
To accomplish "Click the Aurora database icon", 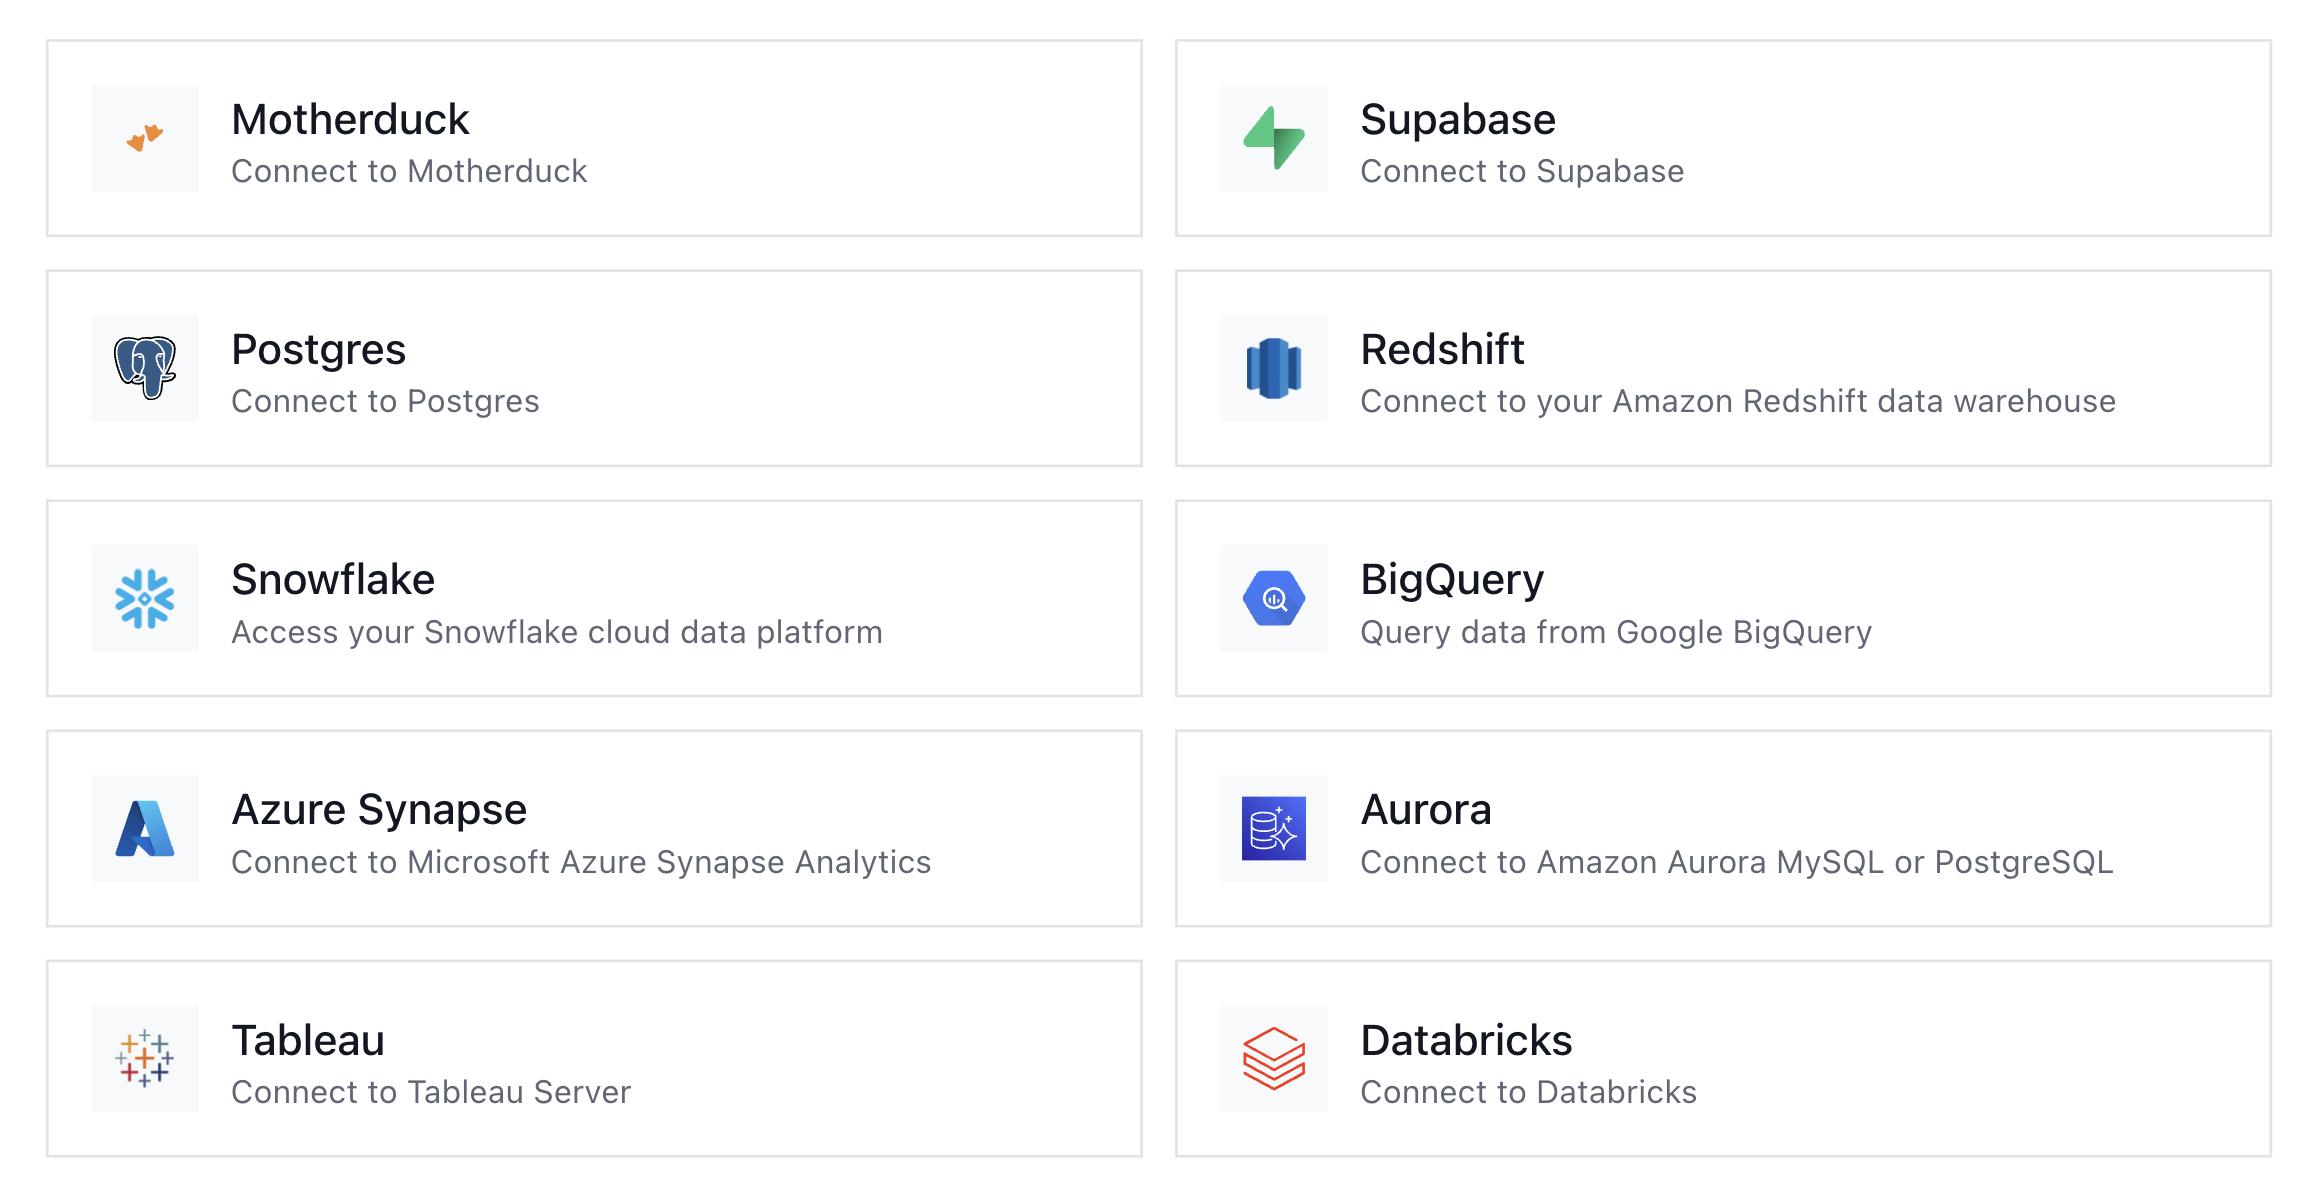I will tap(1274, 828).
